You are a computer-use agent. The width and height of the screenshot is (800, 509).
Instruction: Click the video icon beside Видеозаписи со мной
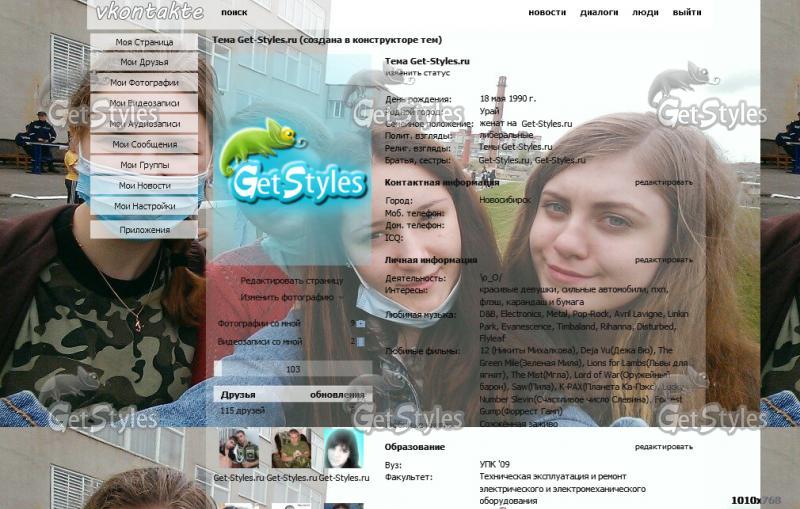pos(359,342)
